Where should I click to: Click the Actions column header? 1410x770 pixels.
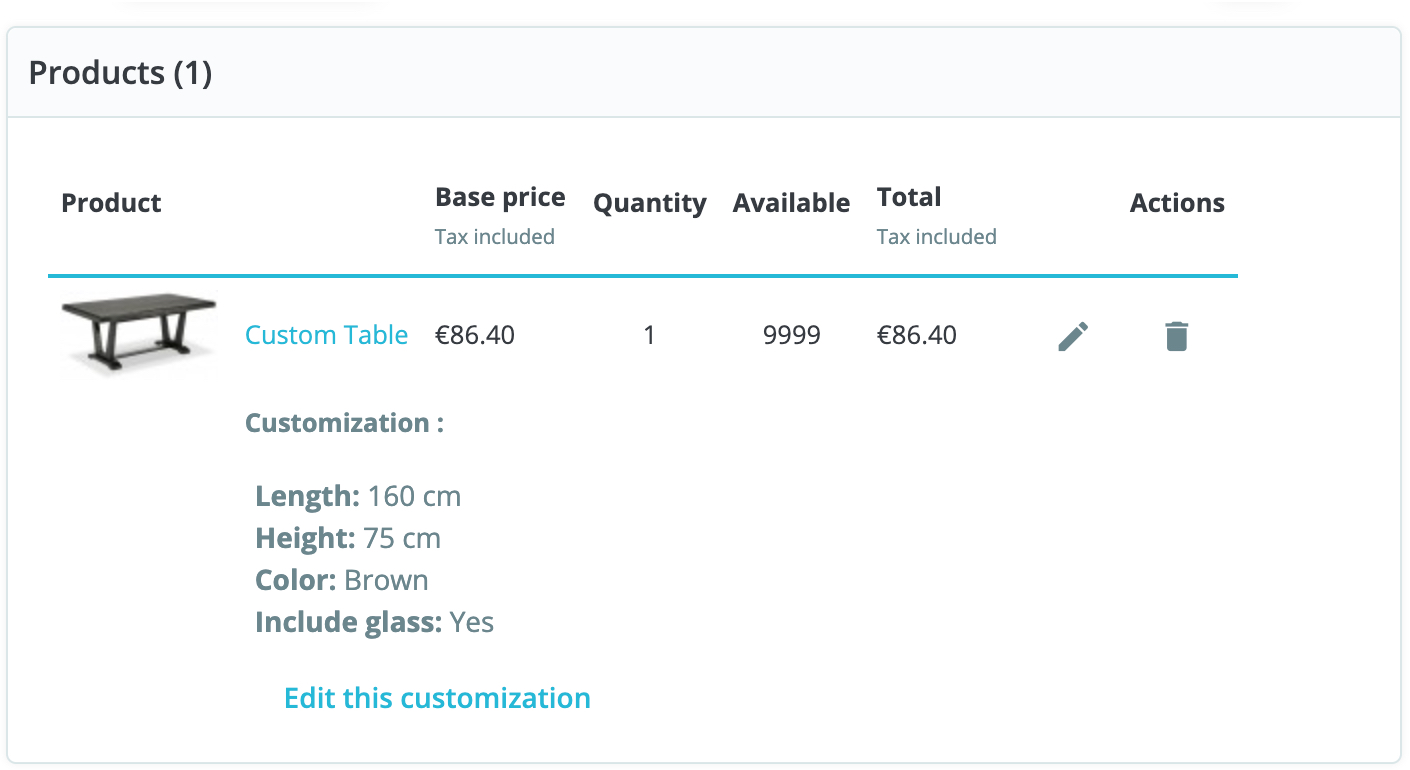pyautogui.click(x=1177, y=203)
